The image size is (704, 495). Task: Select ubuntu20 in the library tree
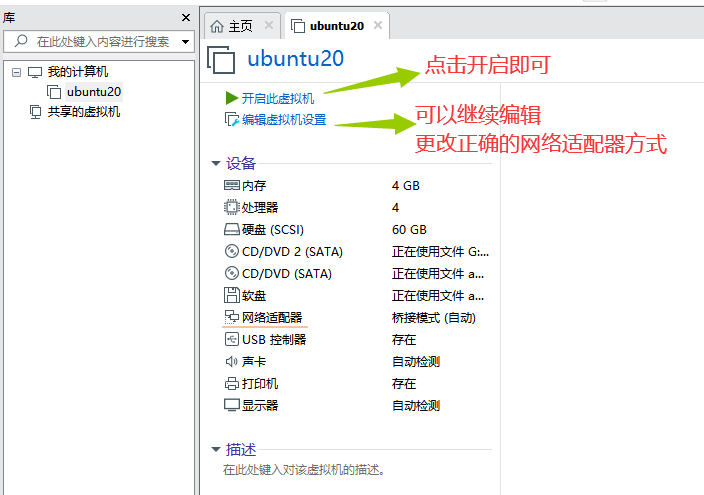(x=94, y=92)
